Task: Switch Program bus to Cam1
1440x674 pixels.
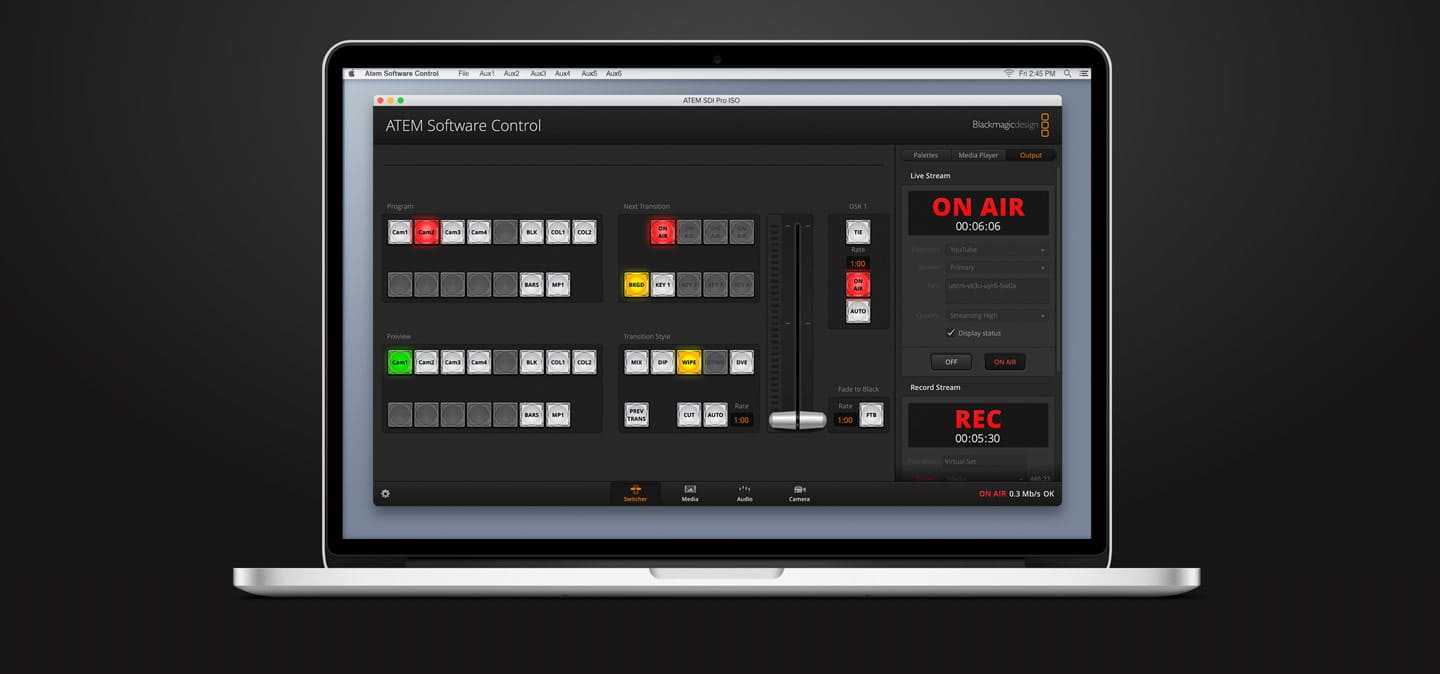Action: point(400,232)
